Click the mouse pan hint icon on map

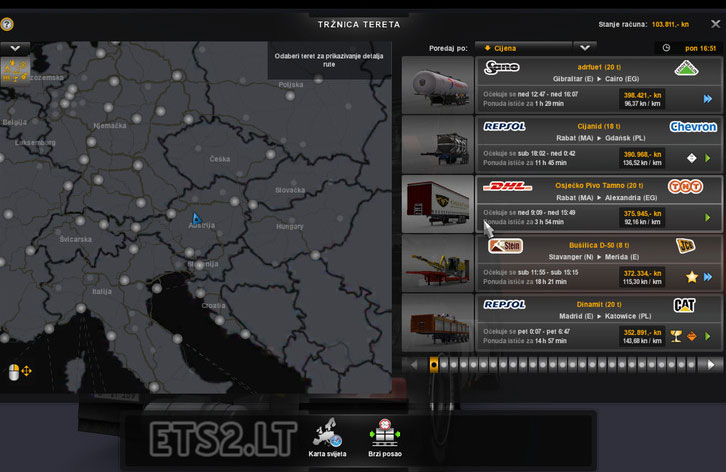(x=19, y=371)
